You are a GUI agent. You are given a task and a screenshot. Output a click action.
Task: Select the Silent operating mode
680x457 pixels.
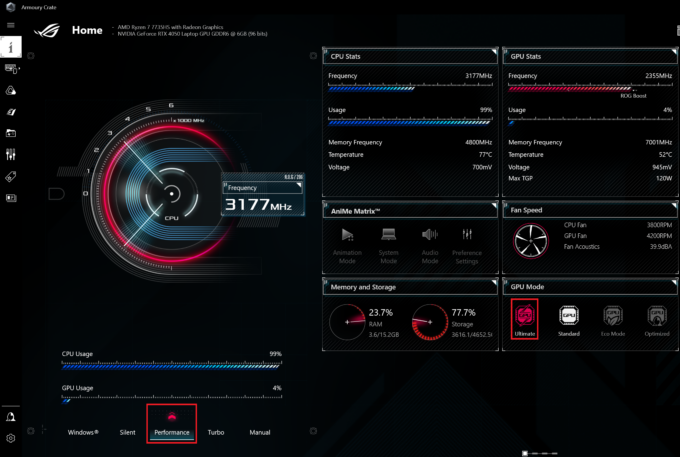point(127,433)
